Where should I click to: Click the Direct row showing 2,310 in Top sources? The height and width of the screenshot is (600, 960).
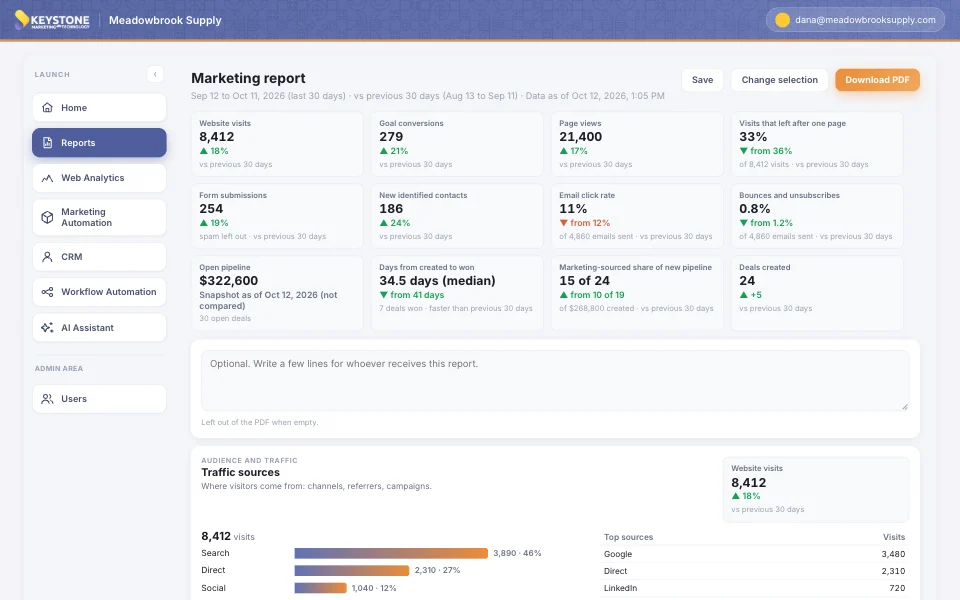click(754, 571)
